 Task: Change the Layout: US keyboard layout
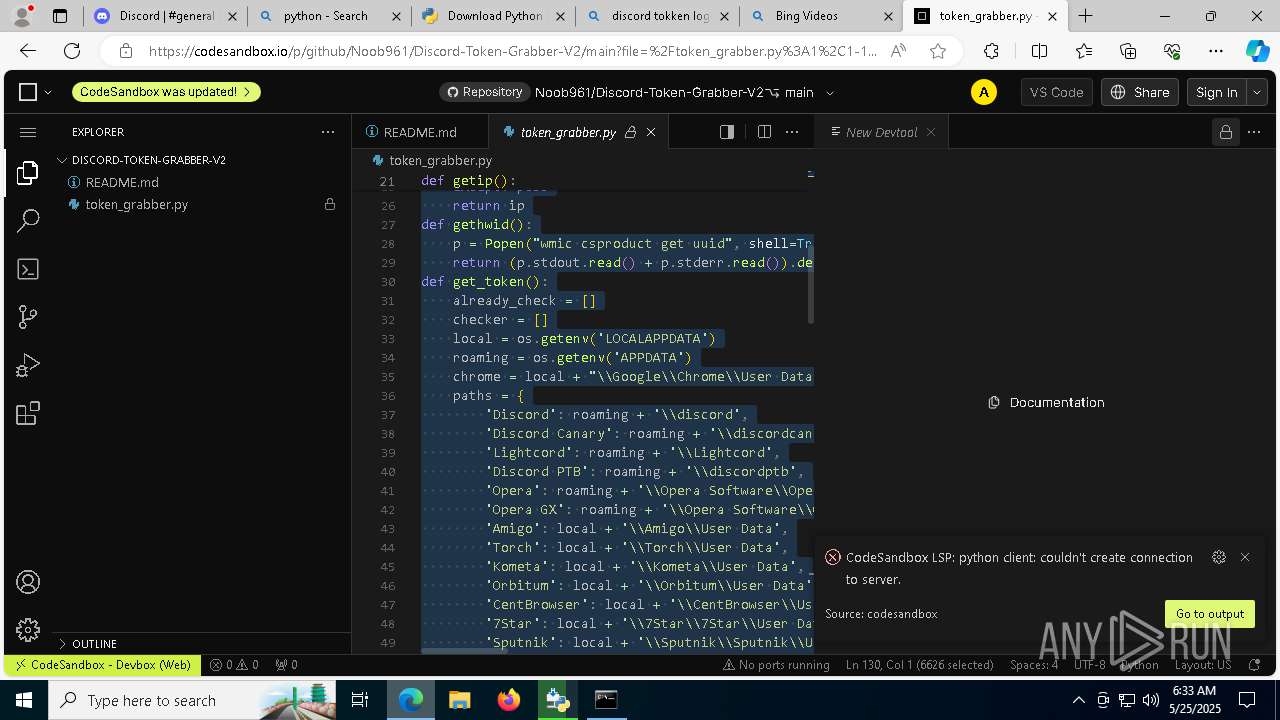coord(1203,665)
